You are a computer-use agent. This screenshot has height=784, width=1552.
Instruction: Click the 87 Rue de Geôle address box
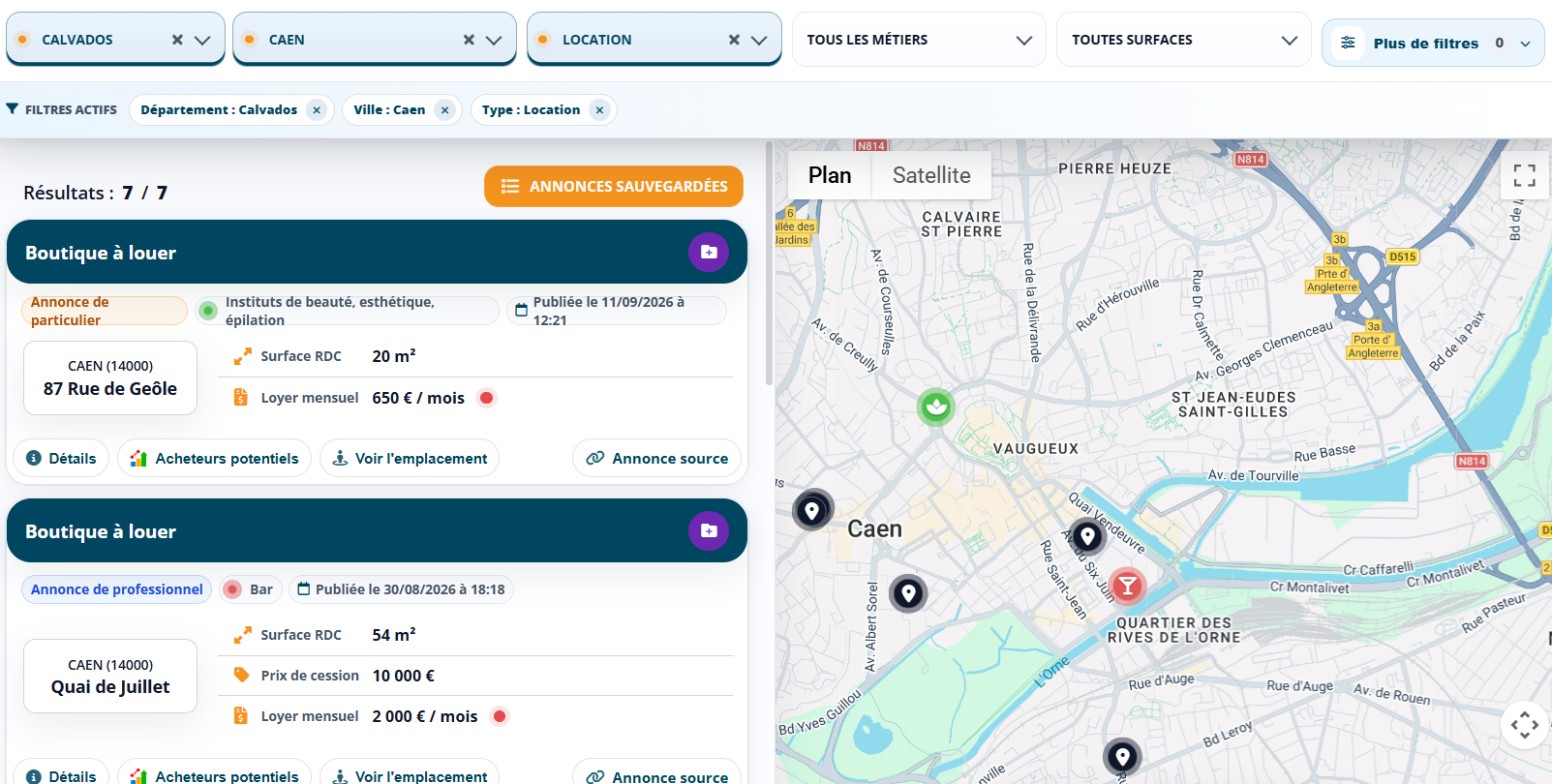[x=110, y=377]
